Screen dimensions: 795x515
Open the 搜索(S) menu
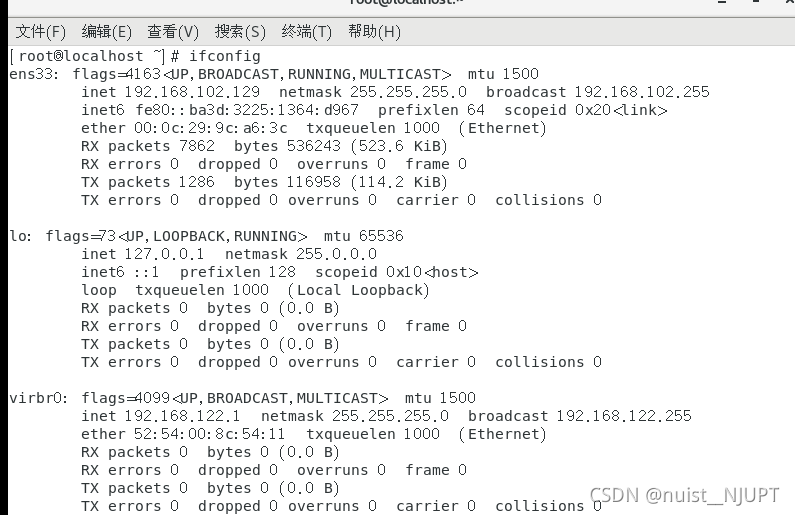(240, 31)
